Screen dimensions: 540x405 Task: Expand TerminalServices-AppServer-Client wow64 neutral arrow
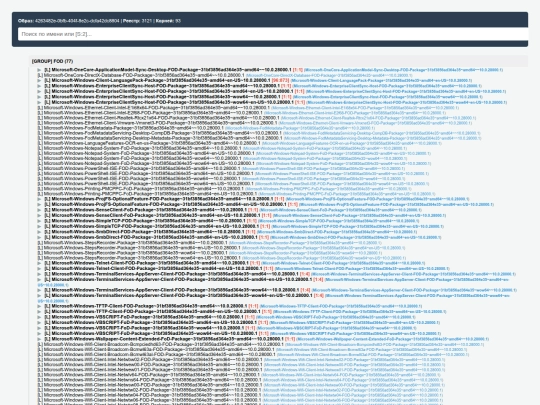tap(39, 290)
